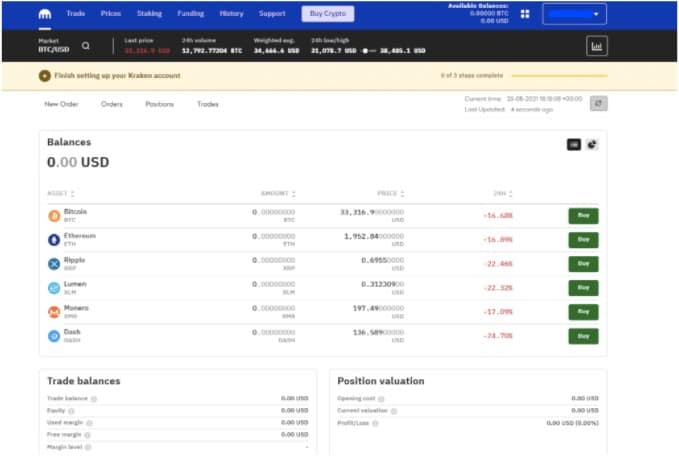Click the Available Balances text in header

[479, 6]
